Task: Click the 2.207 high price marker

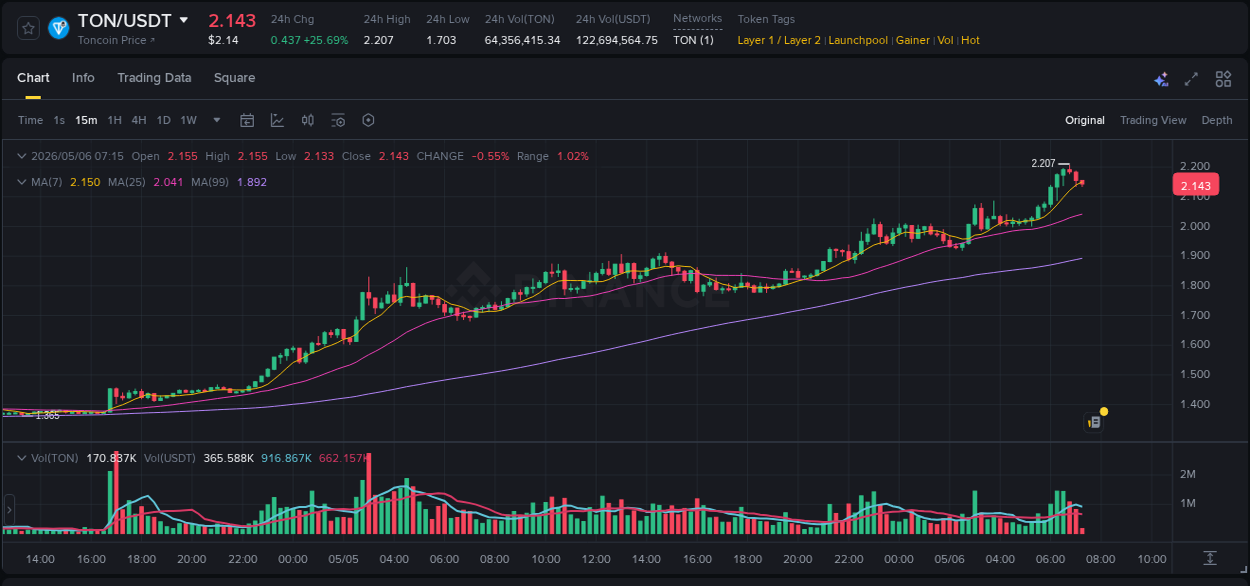Action: pyautogui.click(x=1043, y=163)
